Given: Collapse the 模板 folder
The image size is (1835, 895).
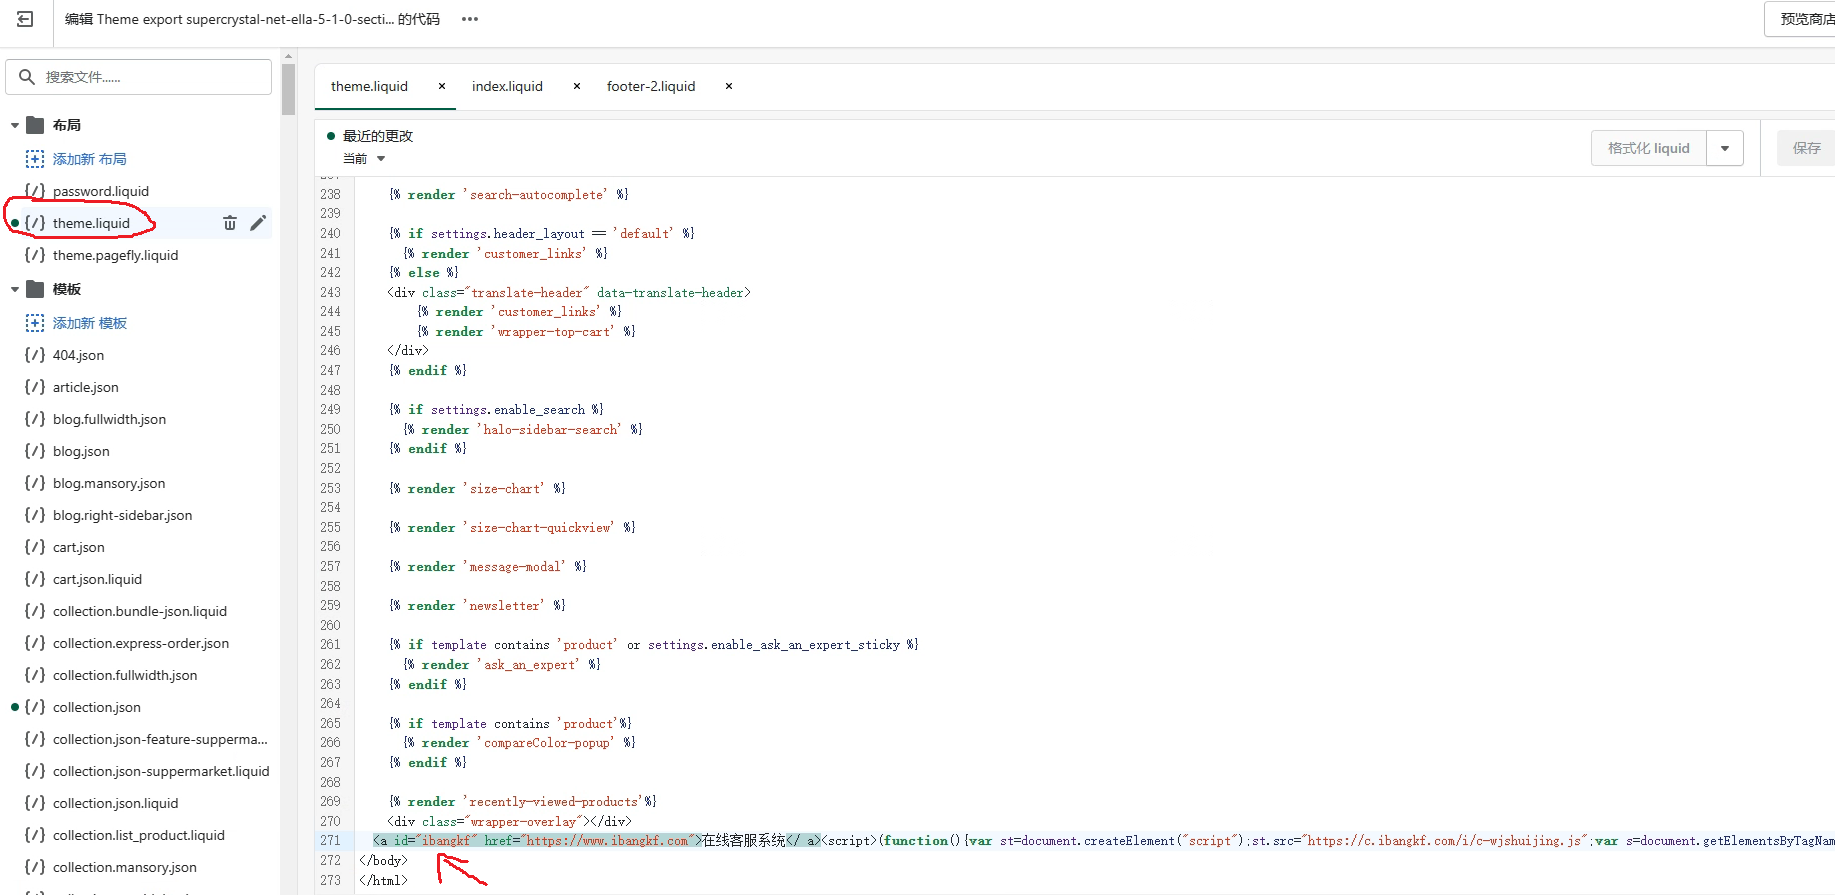Looking at the screenshot, I should pos(15,289).
